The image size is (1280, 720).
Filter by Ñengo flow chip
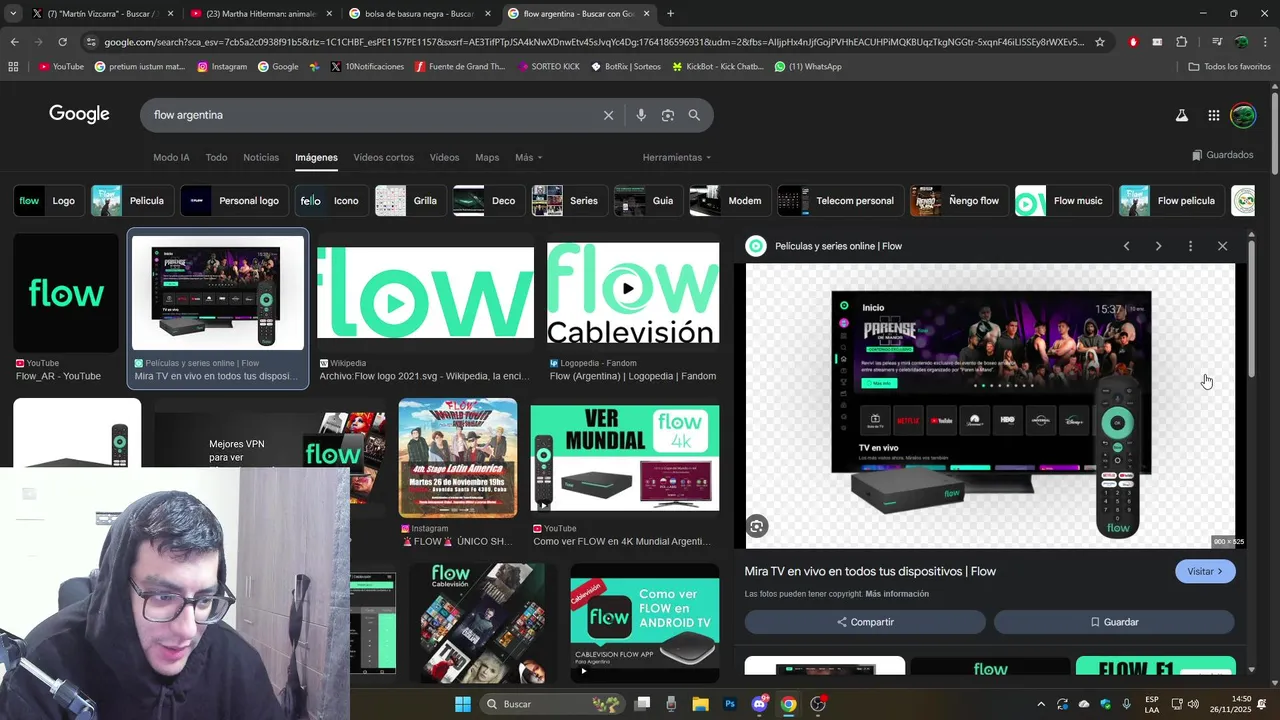(958, 201)
